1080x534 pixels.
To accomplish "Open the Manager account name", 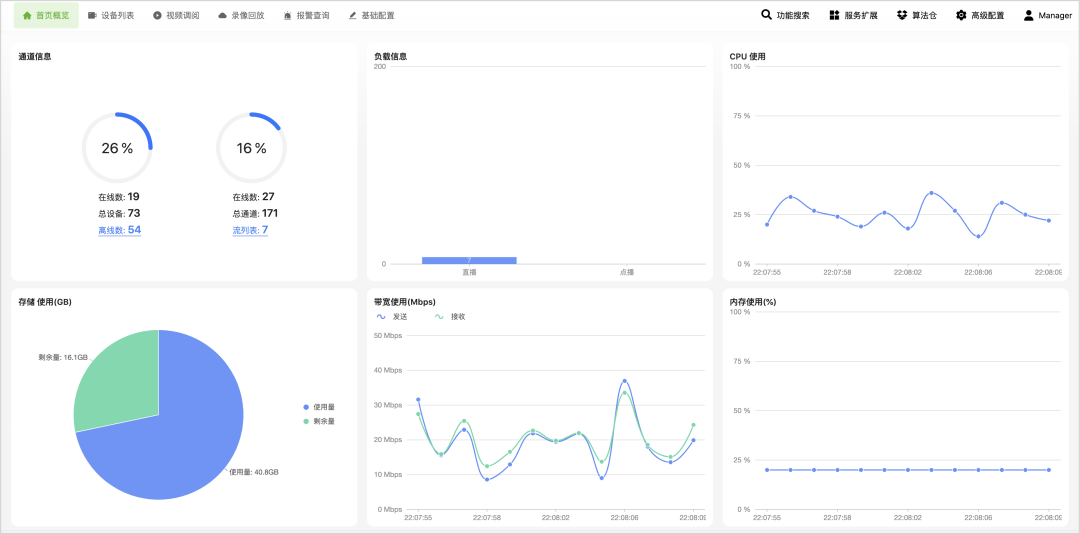I will point(1055,15).
